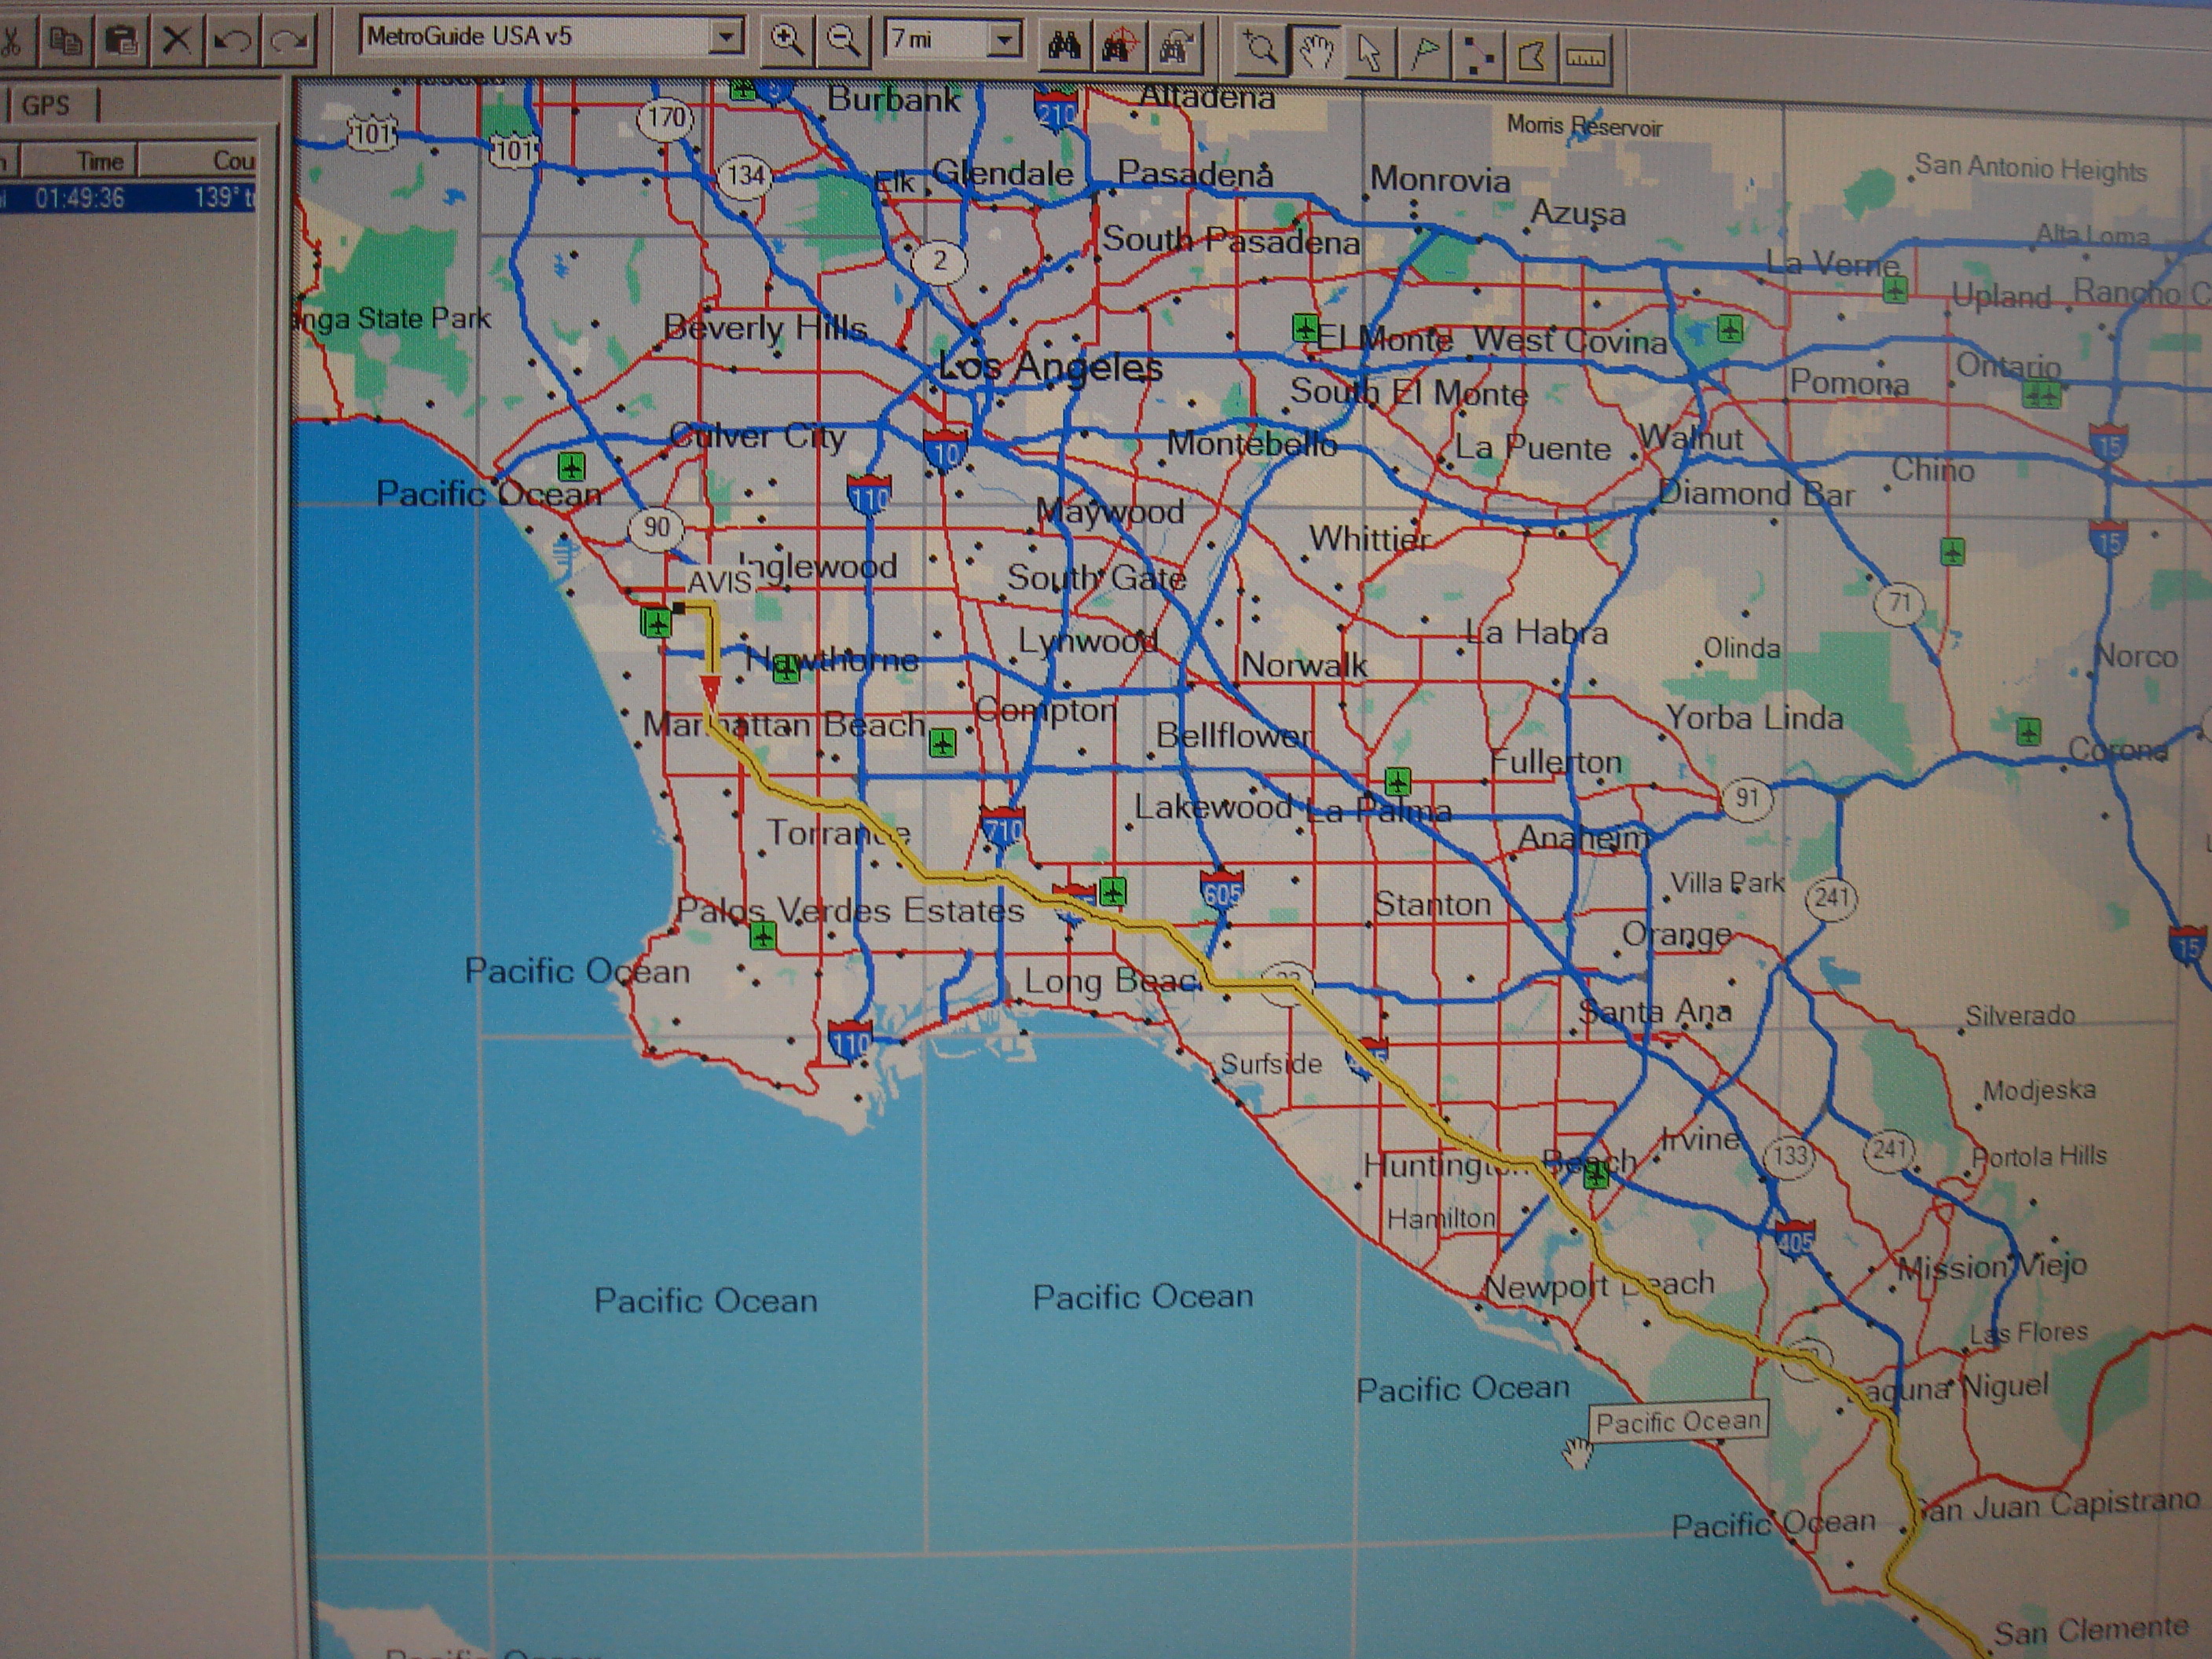Switch to the GPS tab
This screenshot has height=1659, width=2212.
tap(46, 105)
